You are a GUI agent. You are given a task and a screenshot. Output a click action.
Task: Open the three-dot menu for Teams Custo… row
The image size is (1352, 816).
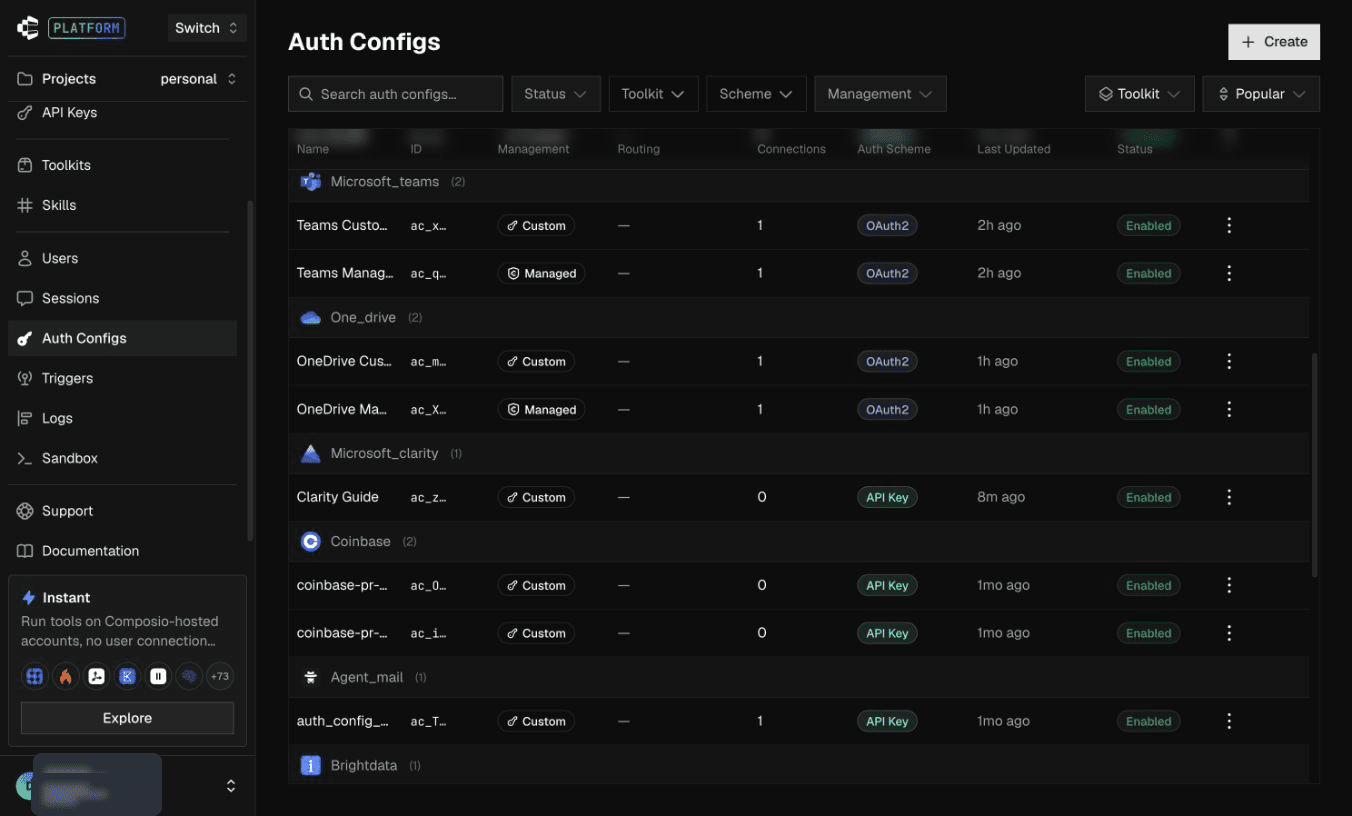pyautogui.click(x=1229, y=226)
